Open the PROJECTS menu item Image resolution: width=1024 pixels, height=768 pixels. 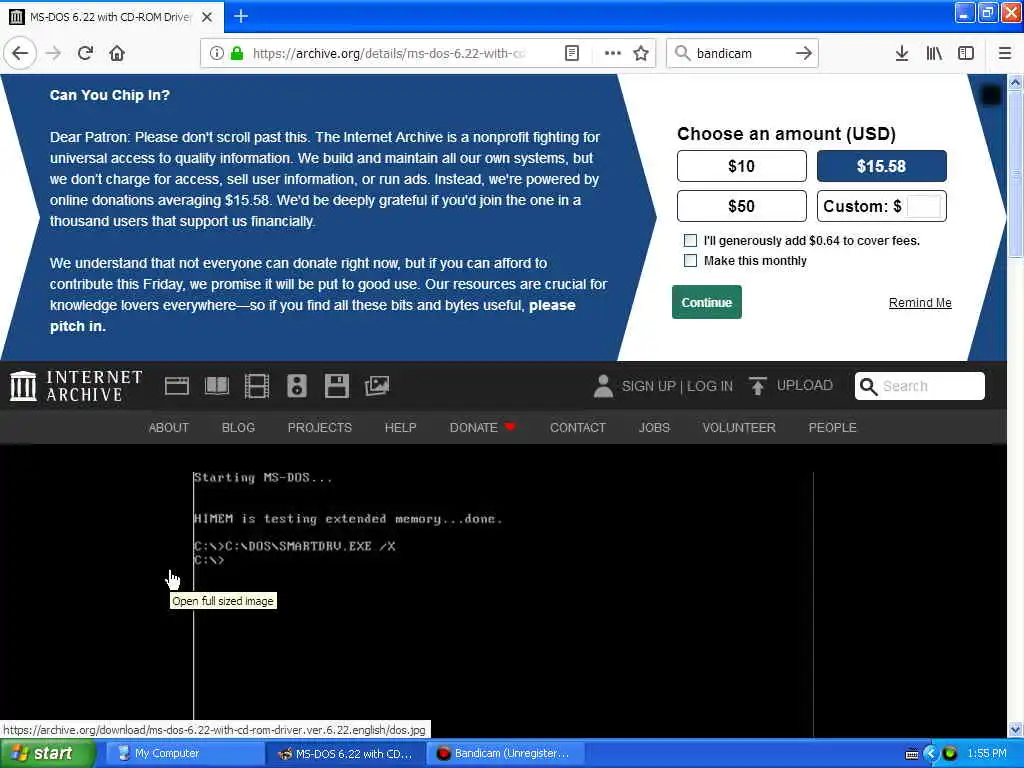[319, 427]
